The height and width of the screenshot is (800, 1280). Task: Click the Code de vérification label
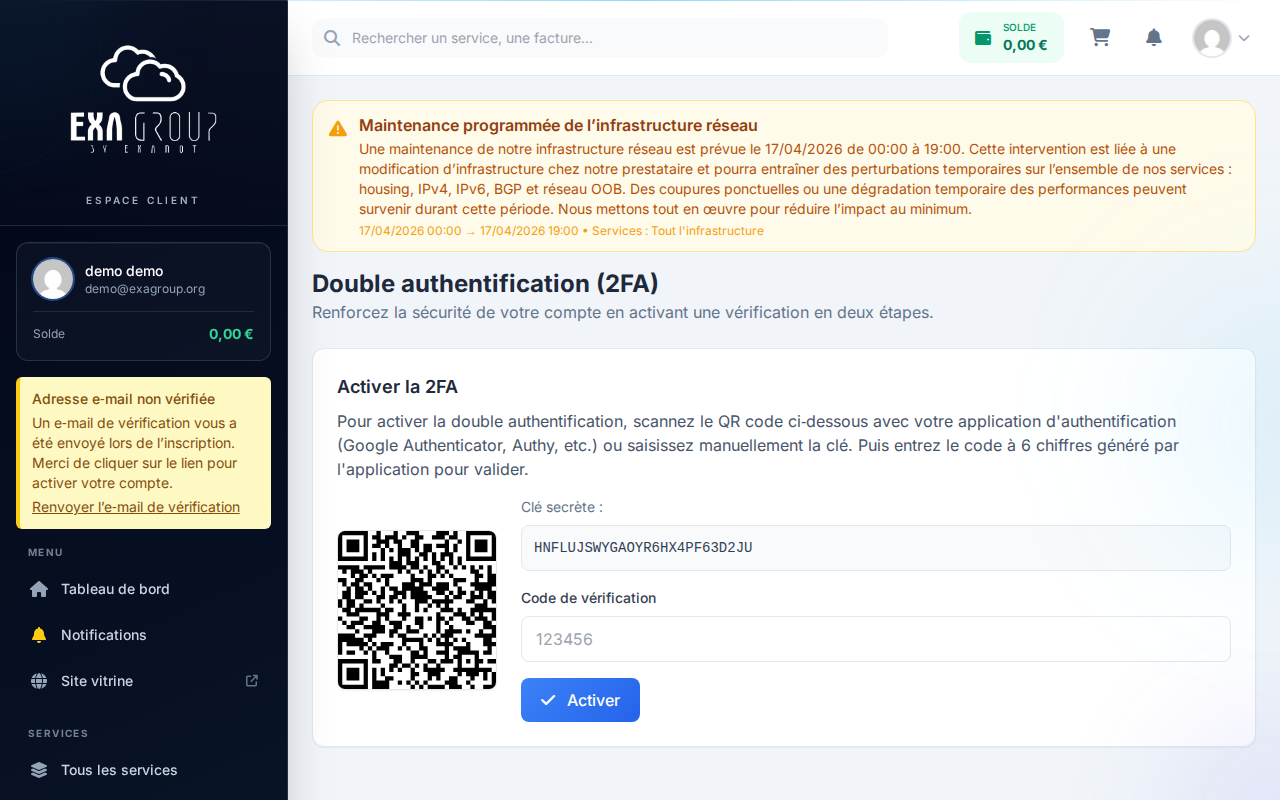[x=589, y=598]
